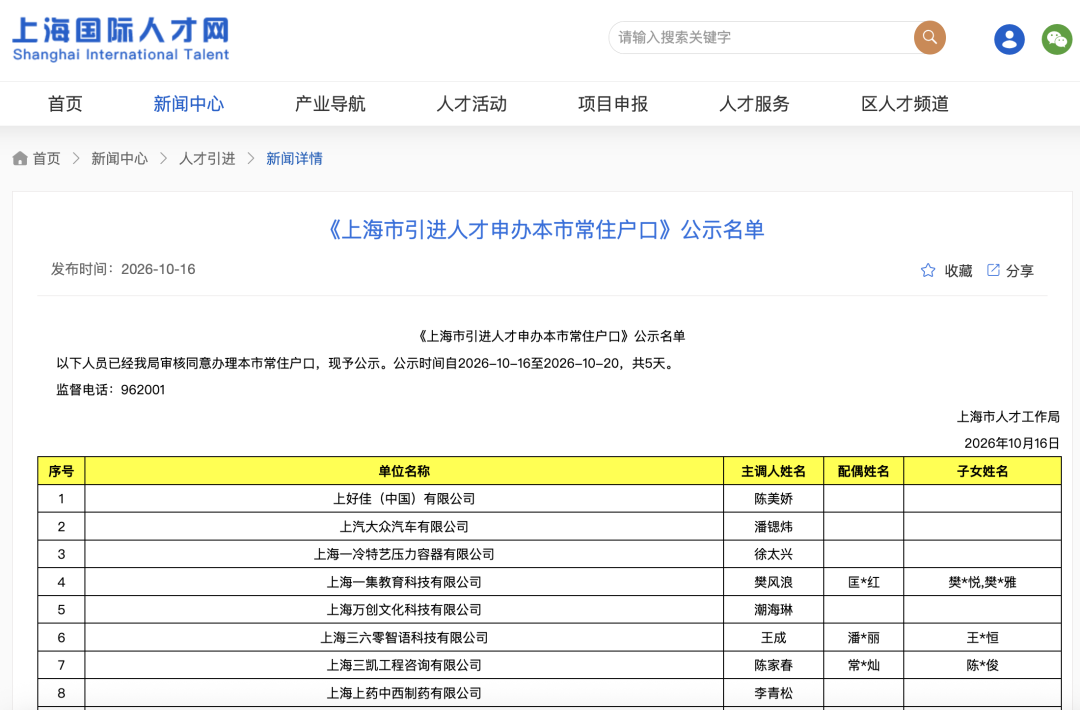Image resolution: width=1080 pixels, height=710 pixels.
Task: Click spouse name 潘*丽
Action: tap(864, 638)
